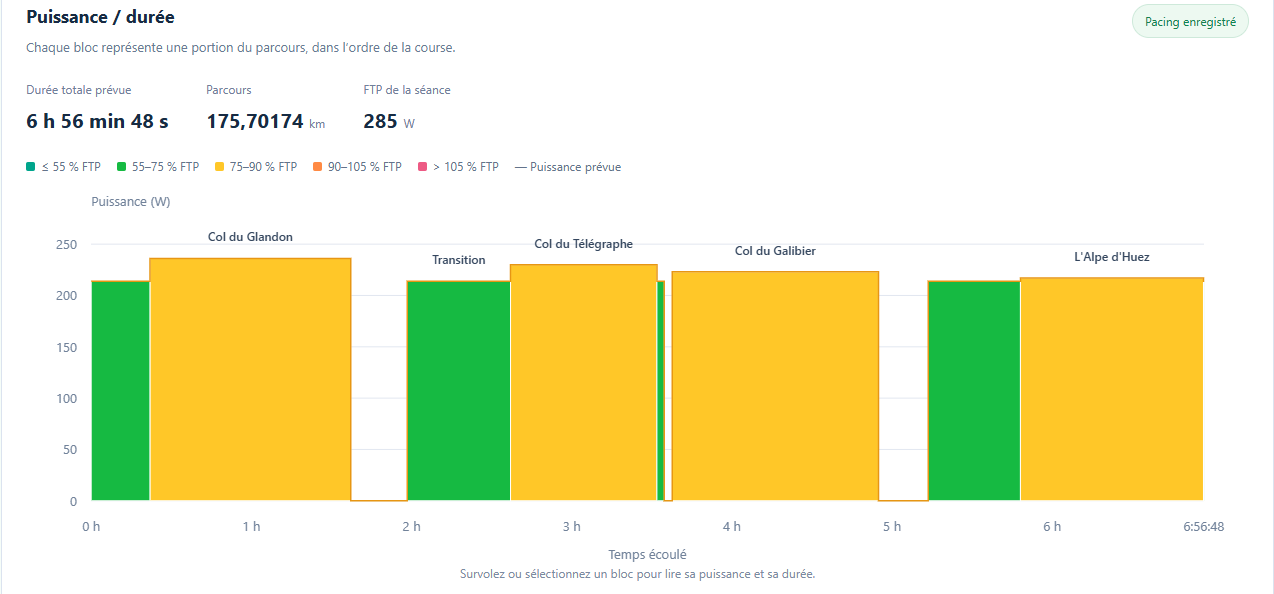Screen dimensions: 1274x594
Task: Click the 75–90 % FTP legend swatch
Action: 220,167
